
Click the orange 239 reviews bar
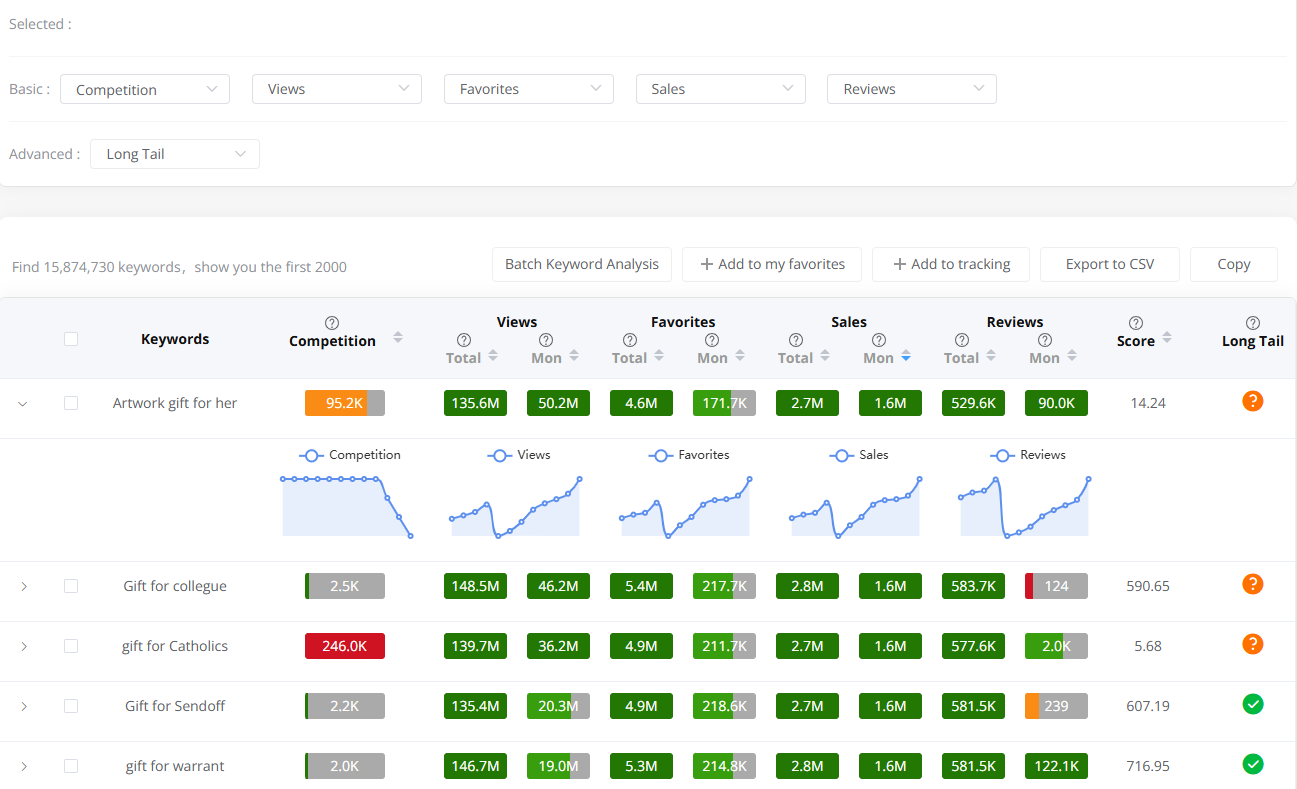click(x=1056, y=706)
